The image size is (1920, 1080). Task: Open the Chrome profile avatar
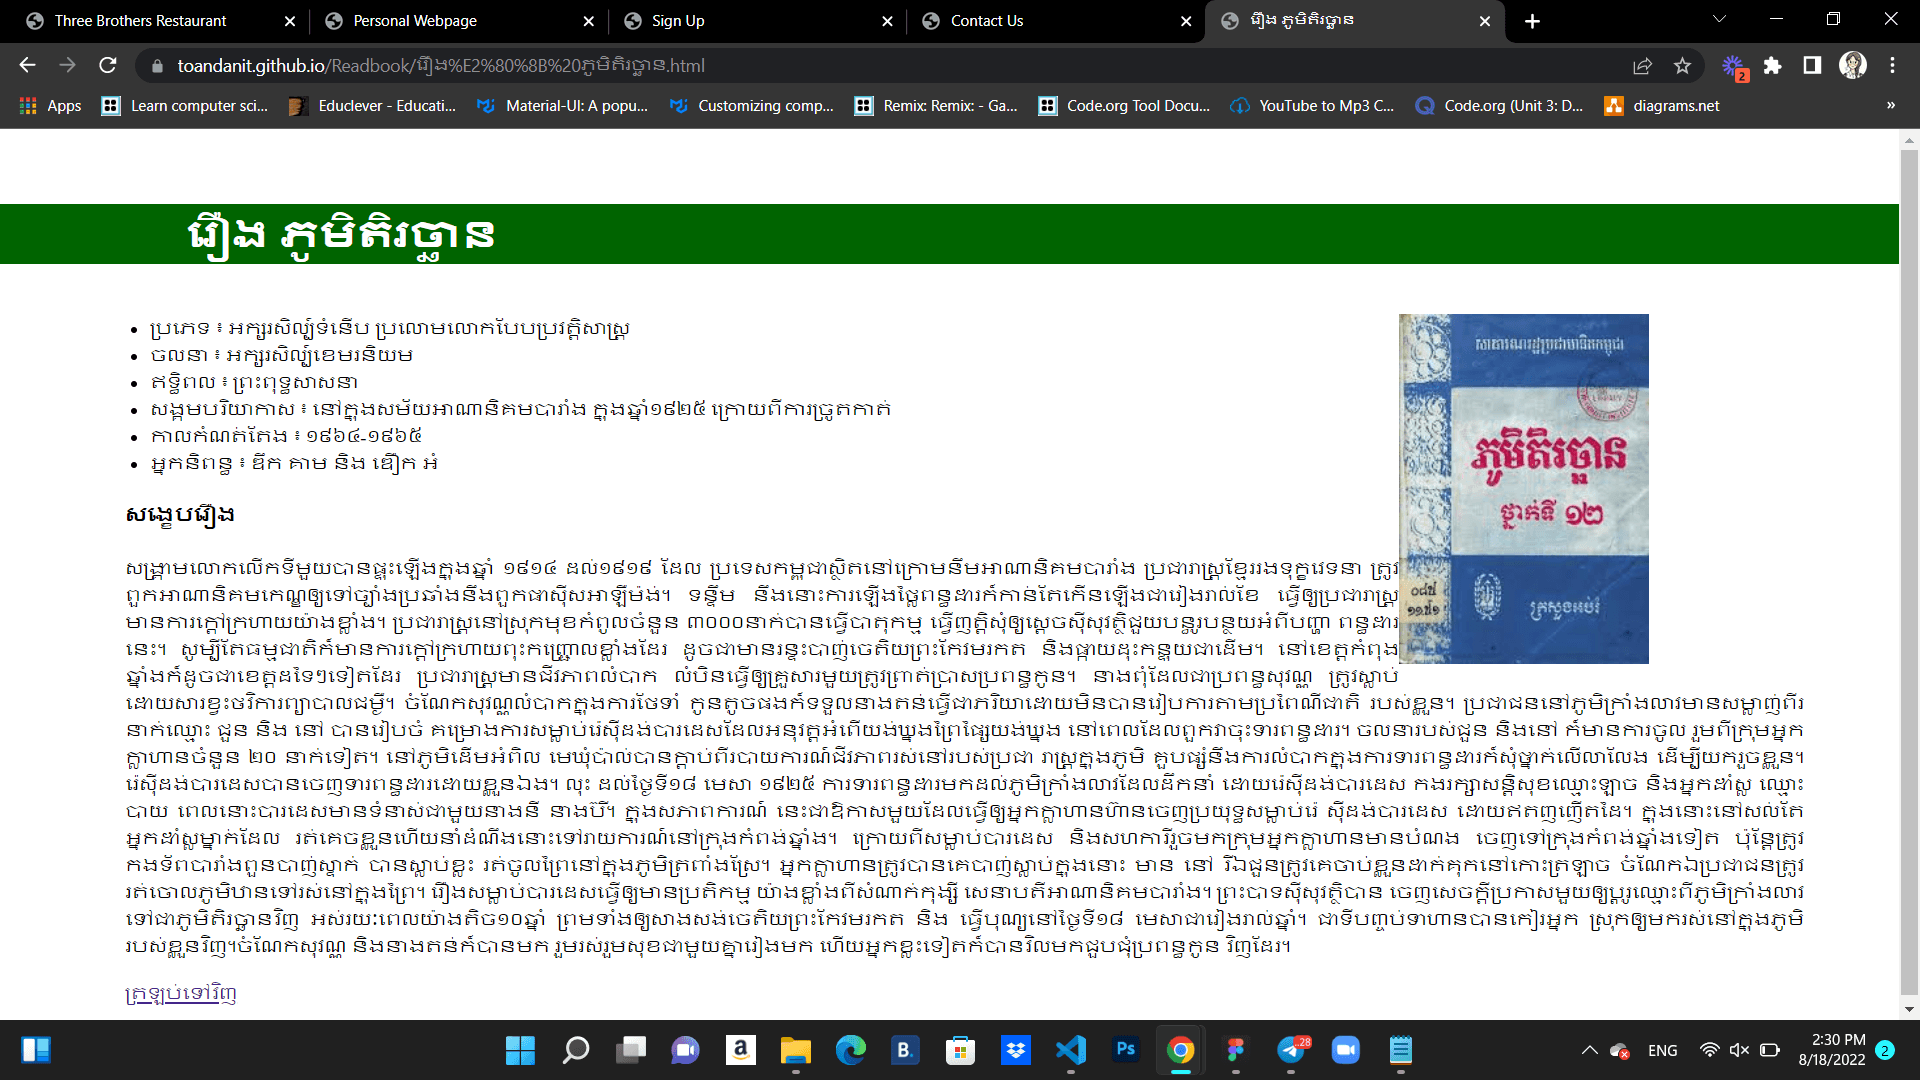[1853, 66]
